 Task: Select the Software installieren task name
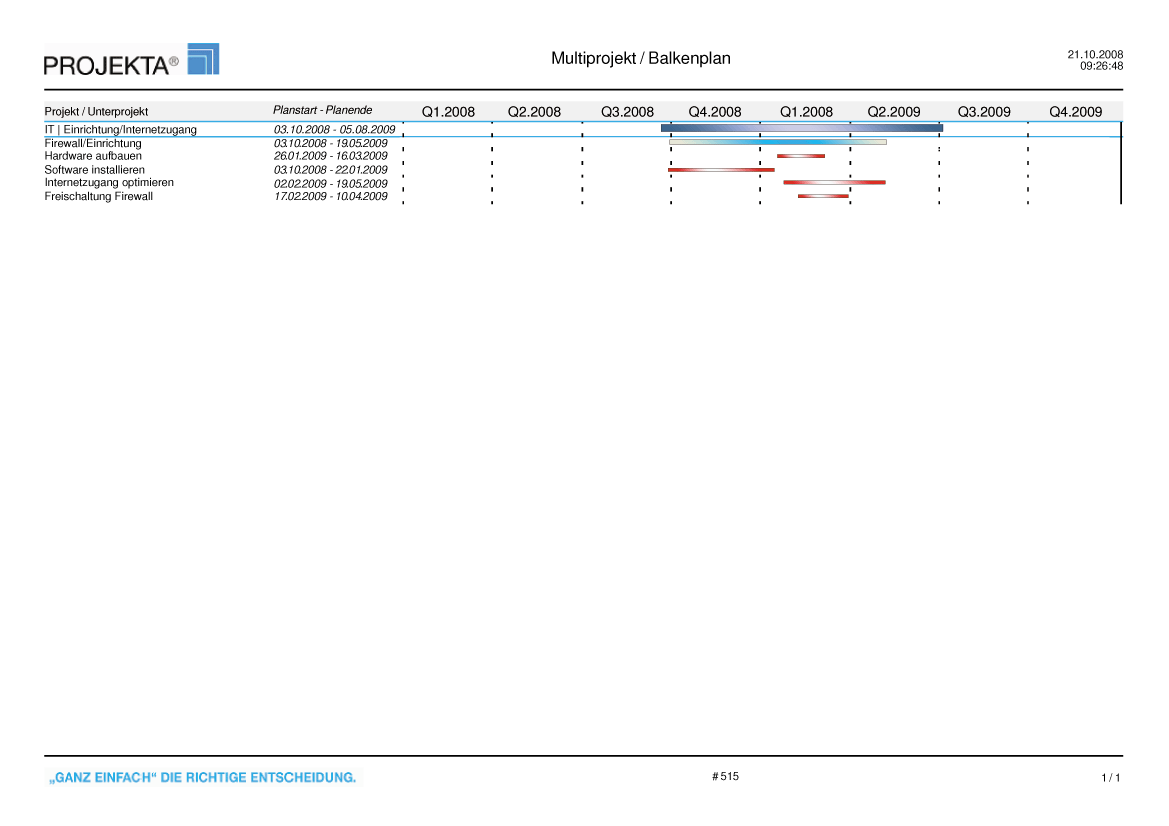pos(94,170)
